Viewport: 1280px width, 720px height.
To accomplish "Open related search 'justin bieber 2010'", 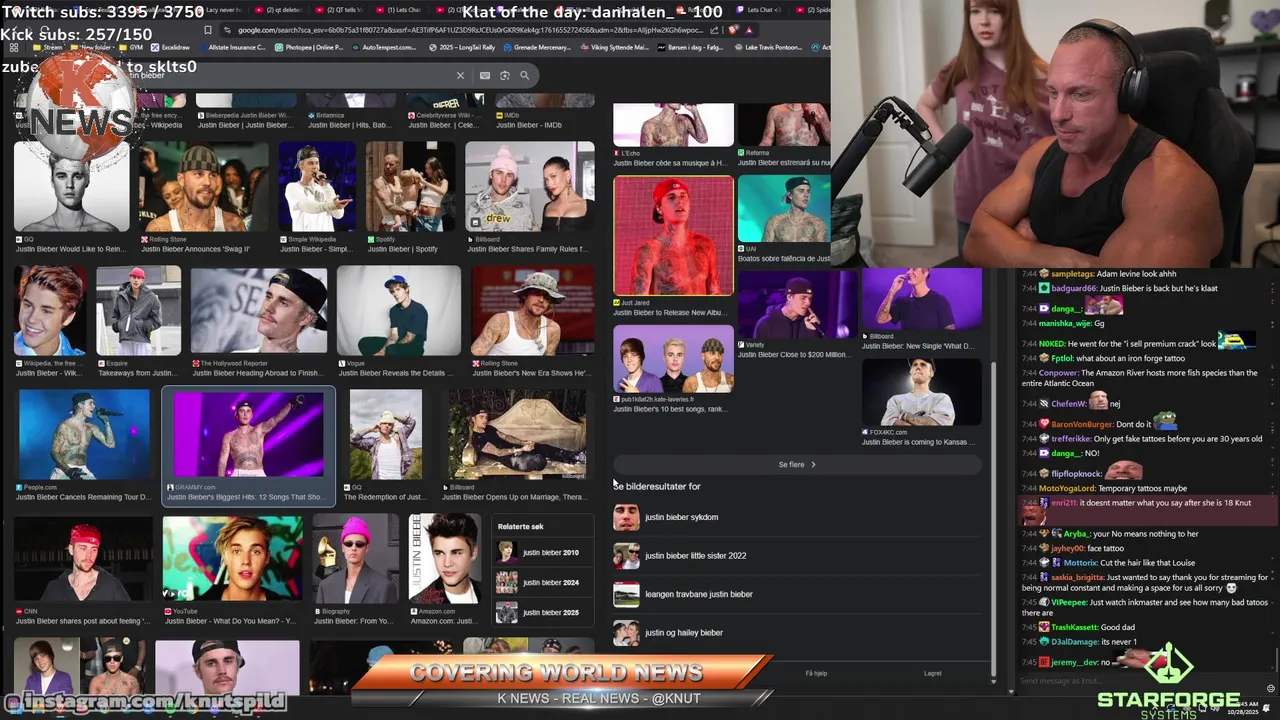I will 544,553.
